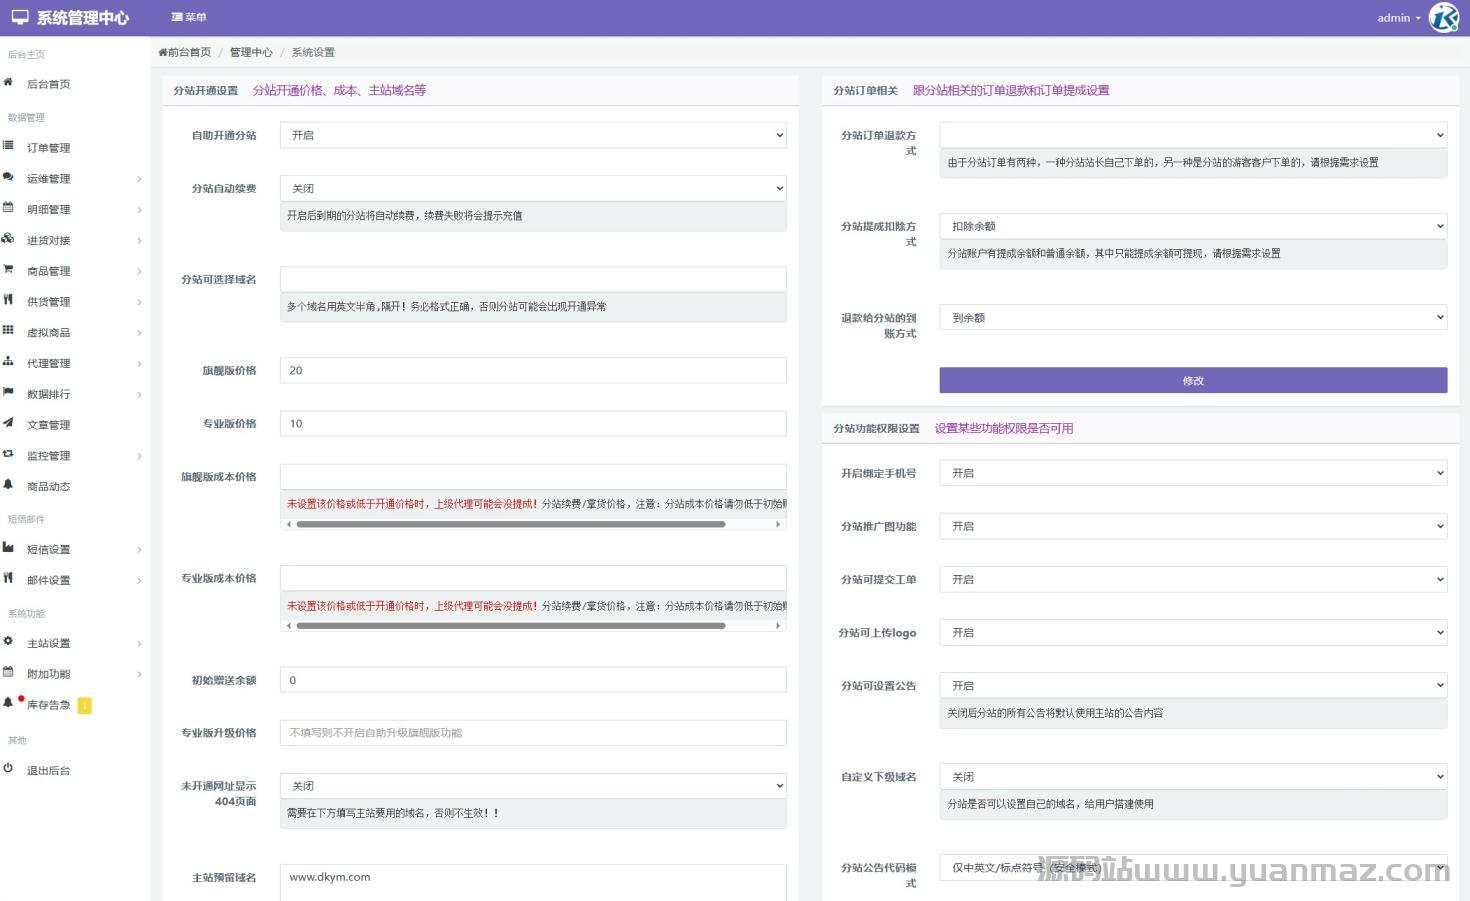This screenshot has width=1470, height=901.
Task: Click the horizontal scrollbar under 旗舰版成本价格
Action: click(510, 524)
